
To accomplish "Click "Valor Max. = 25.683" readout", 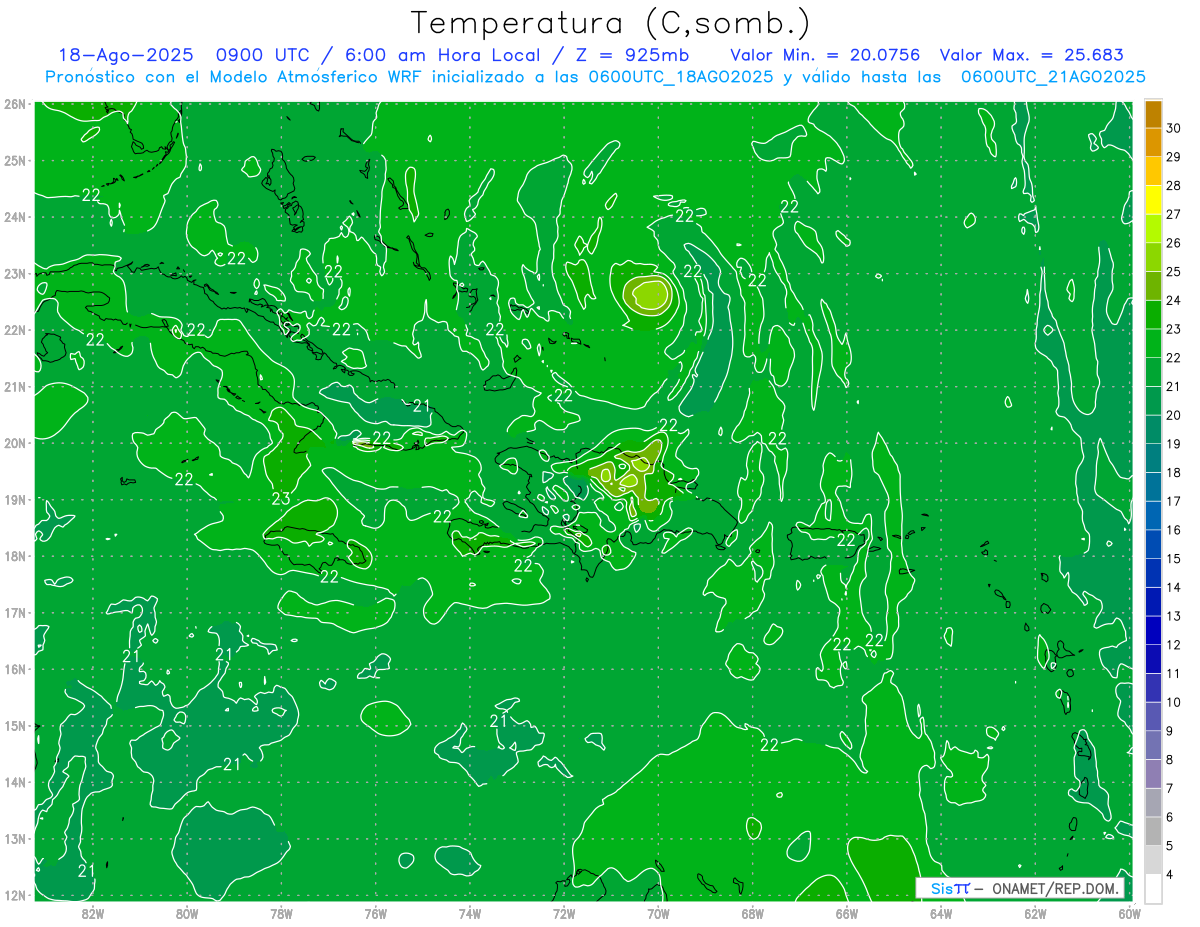I will (x=1032, y=56).
